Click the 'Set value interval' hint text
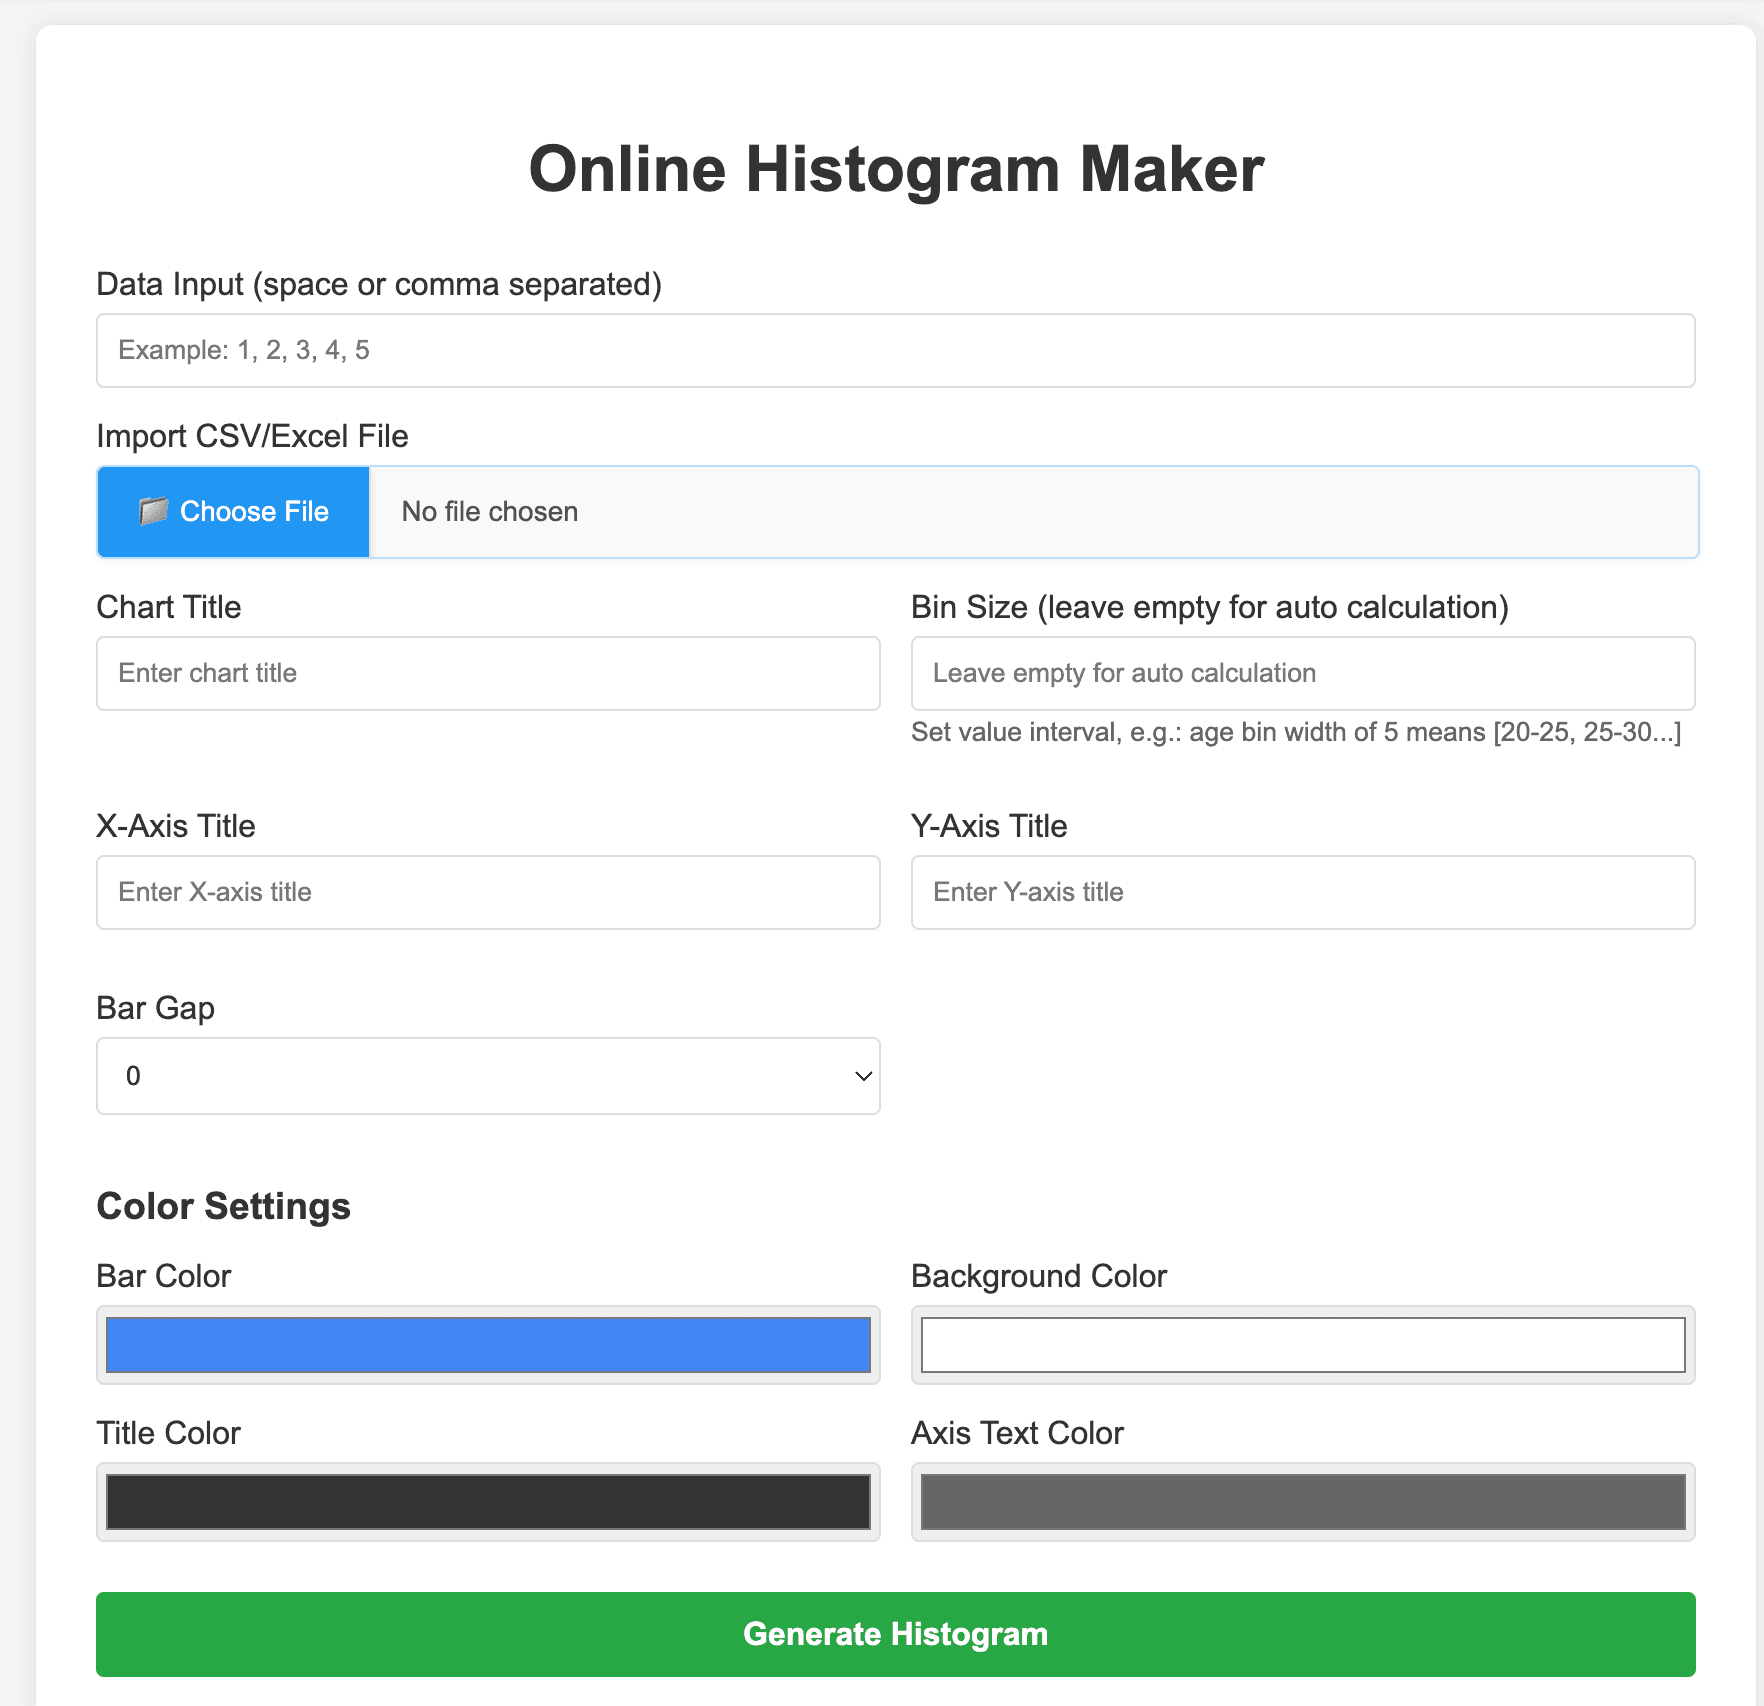 (x=1296, y=732)
